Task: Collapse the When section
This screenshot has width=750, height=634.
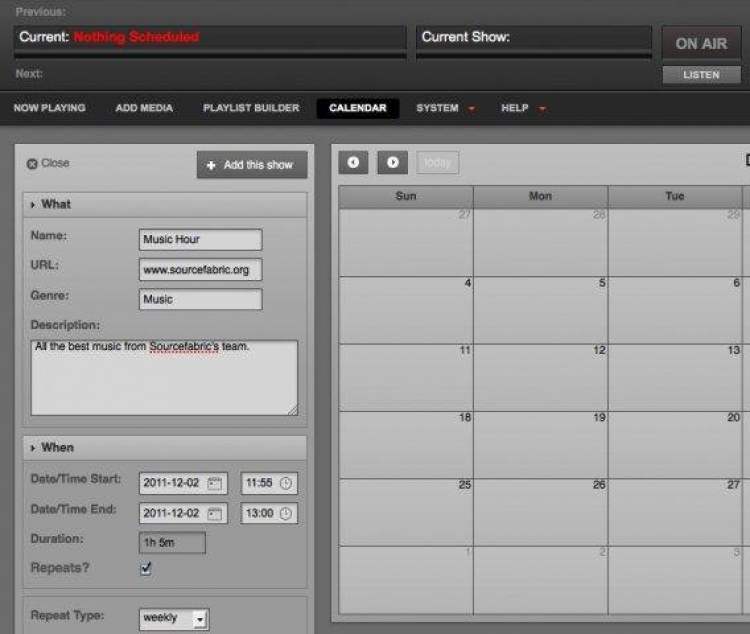Action: tap(165, 448)
